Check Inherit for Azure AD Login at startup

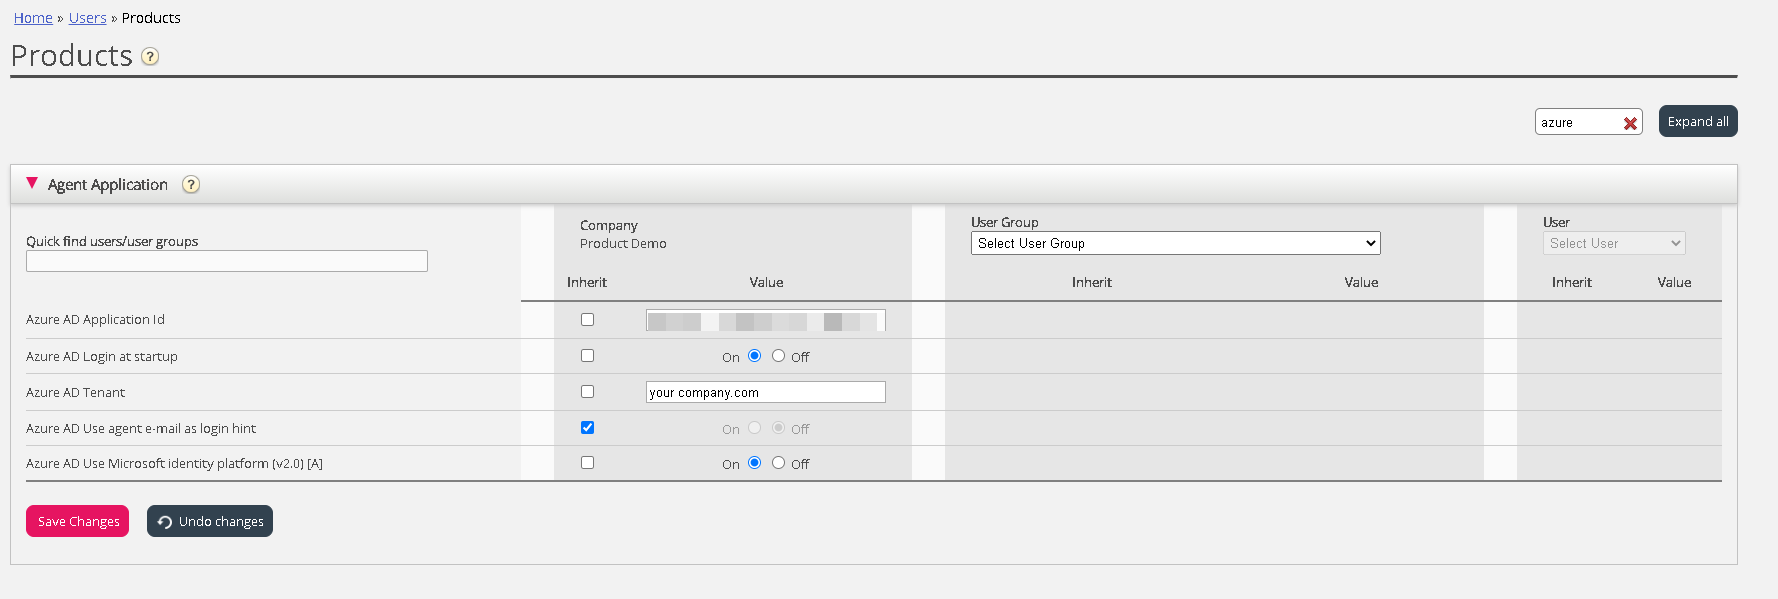click(587, 356)
